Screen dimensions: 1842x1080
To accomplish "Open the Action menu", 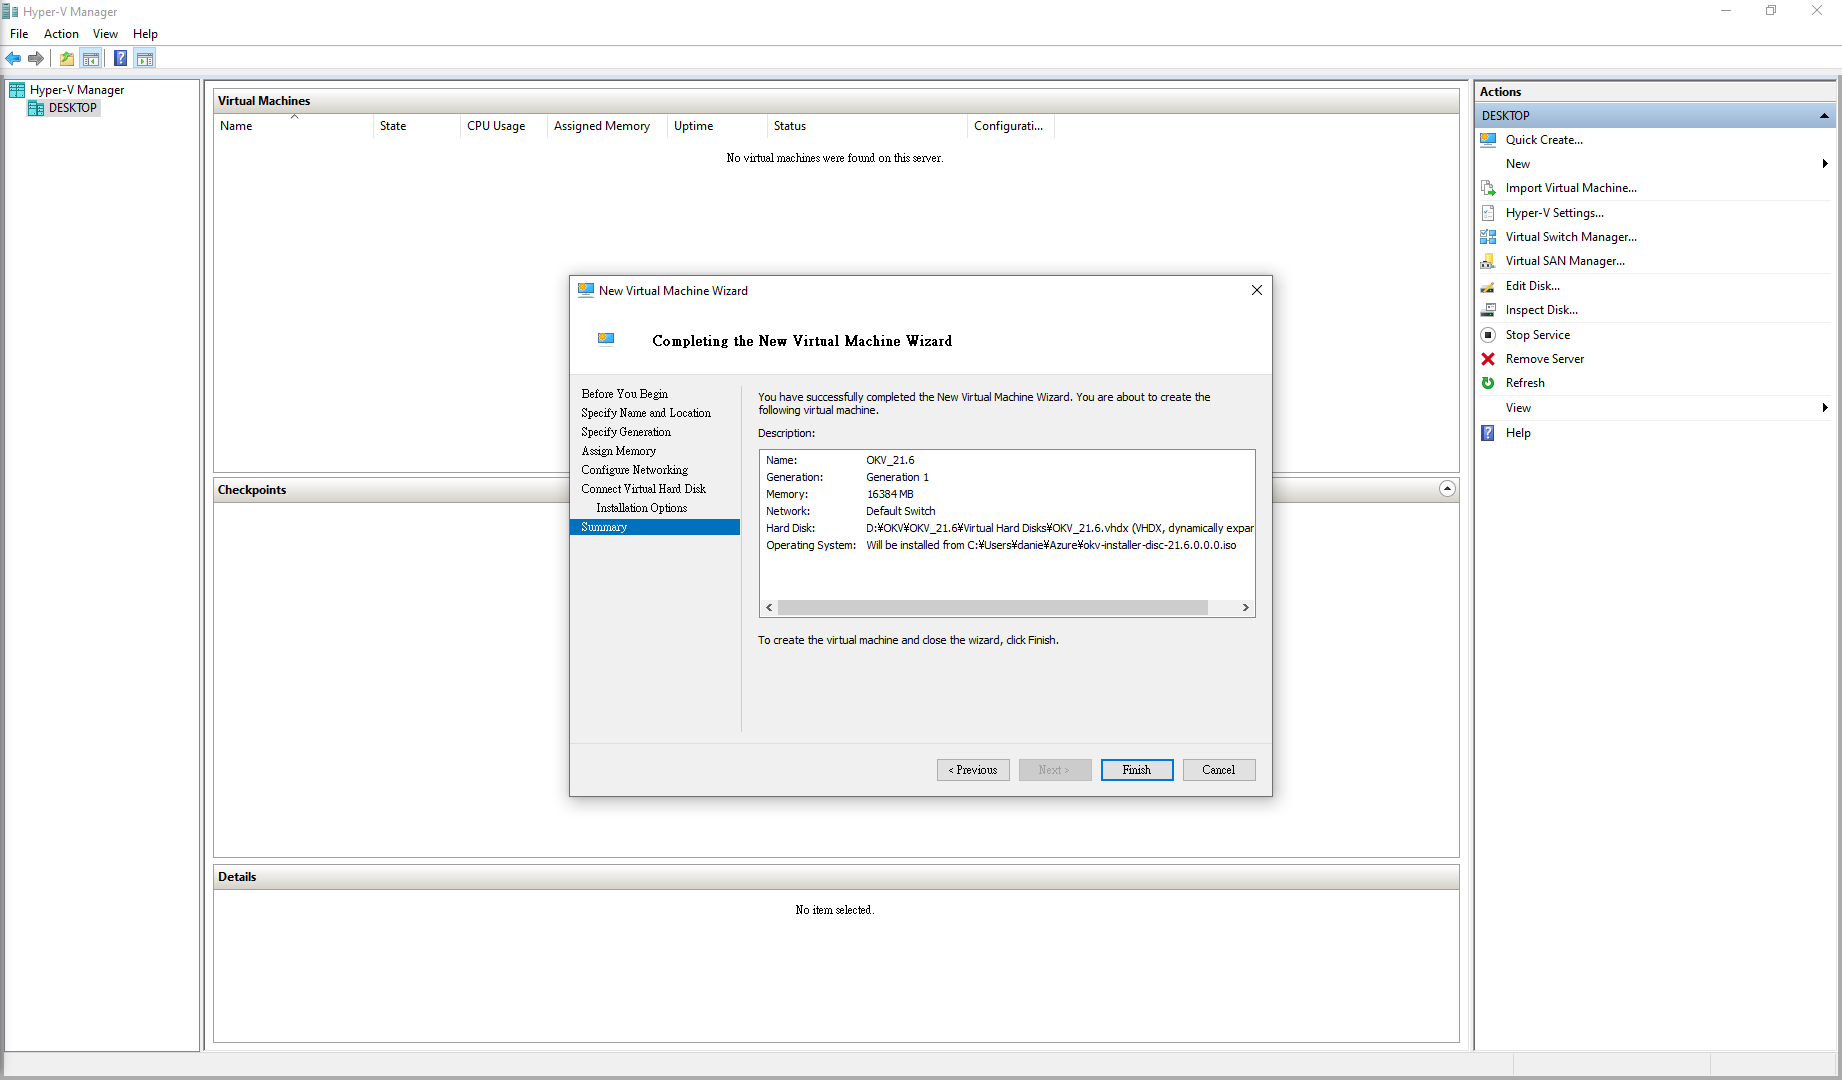I will point(61,33).
